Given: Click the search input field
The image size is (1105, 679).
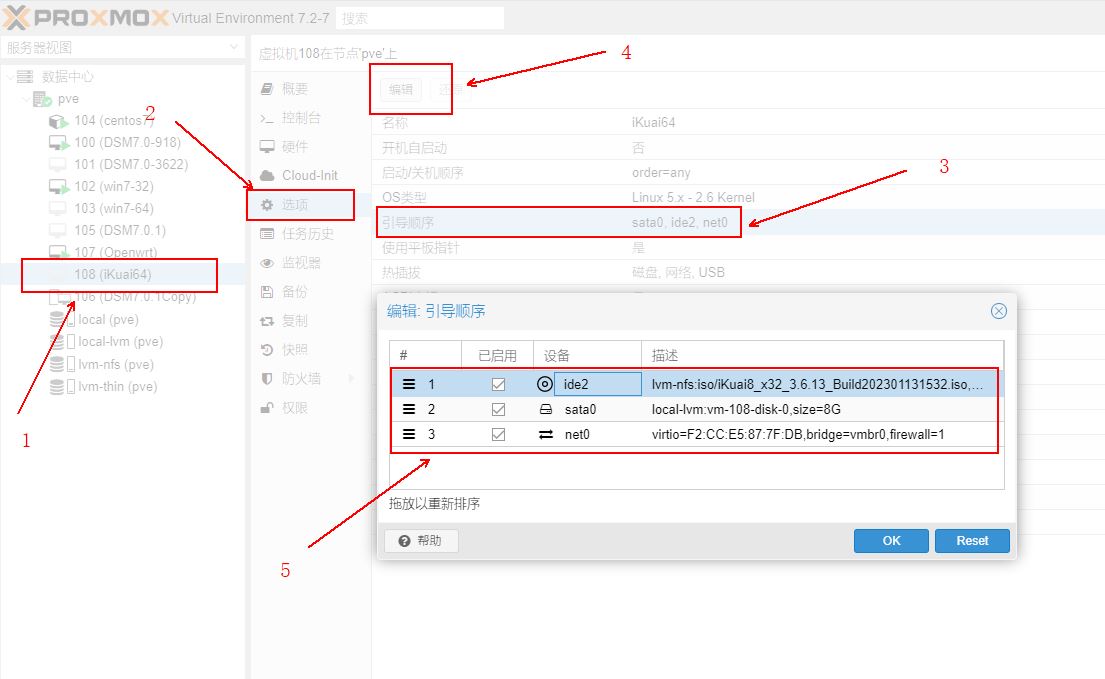Looking at the screenshot, I should click(x=420, y=18).
